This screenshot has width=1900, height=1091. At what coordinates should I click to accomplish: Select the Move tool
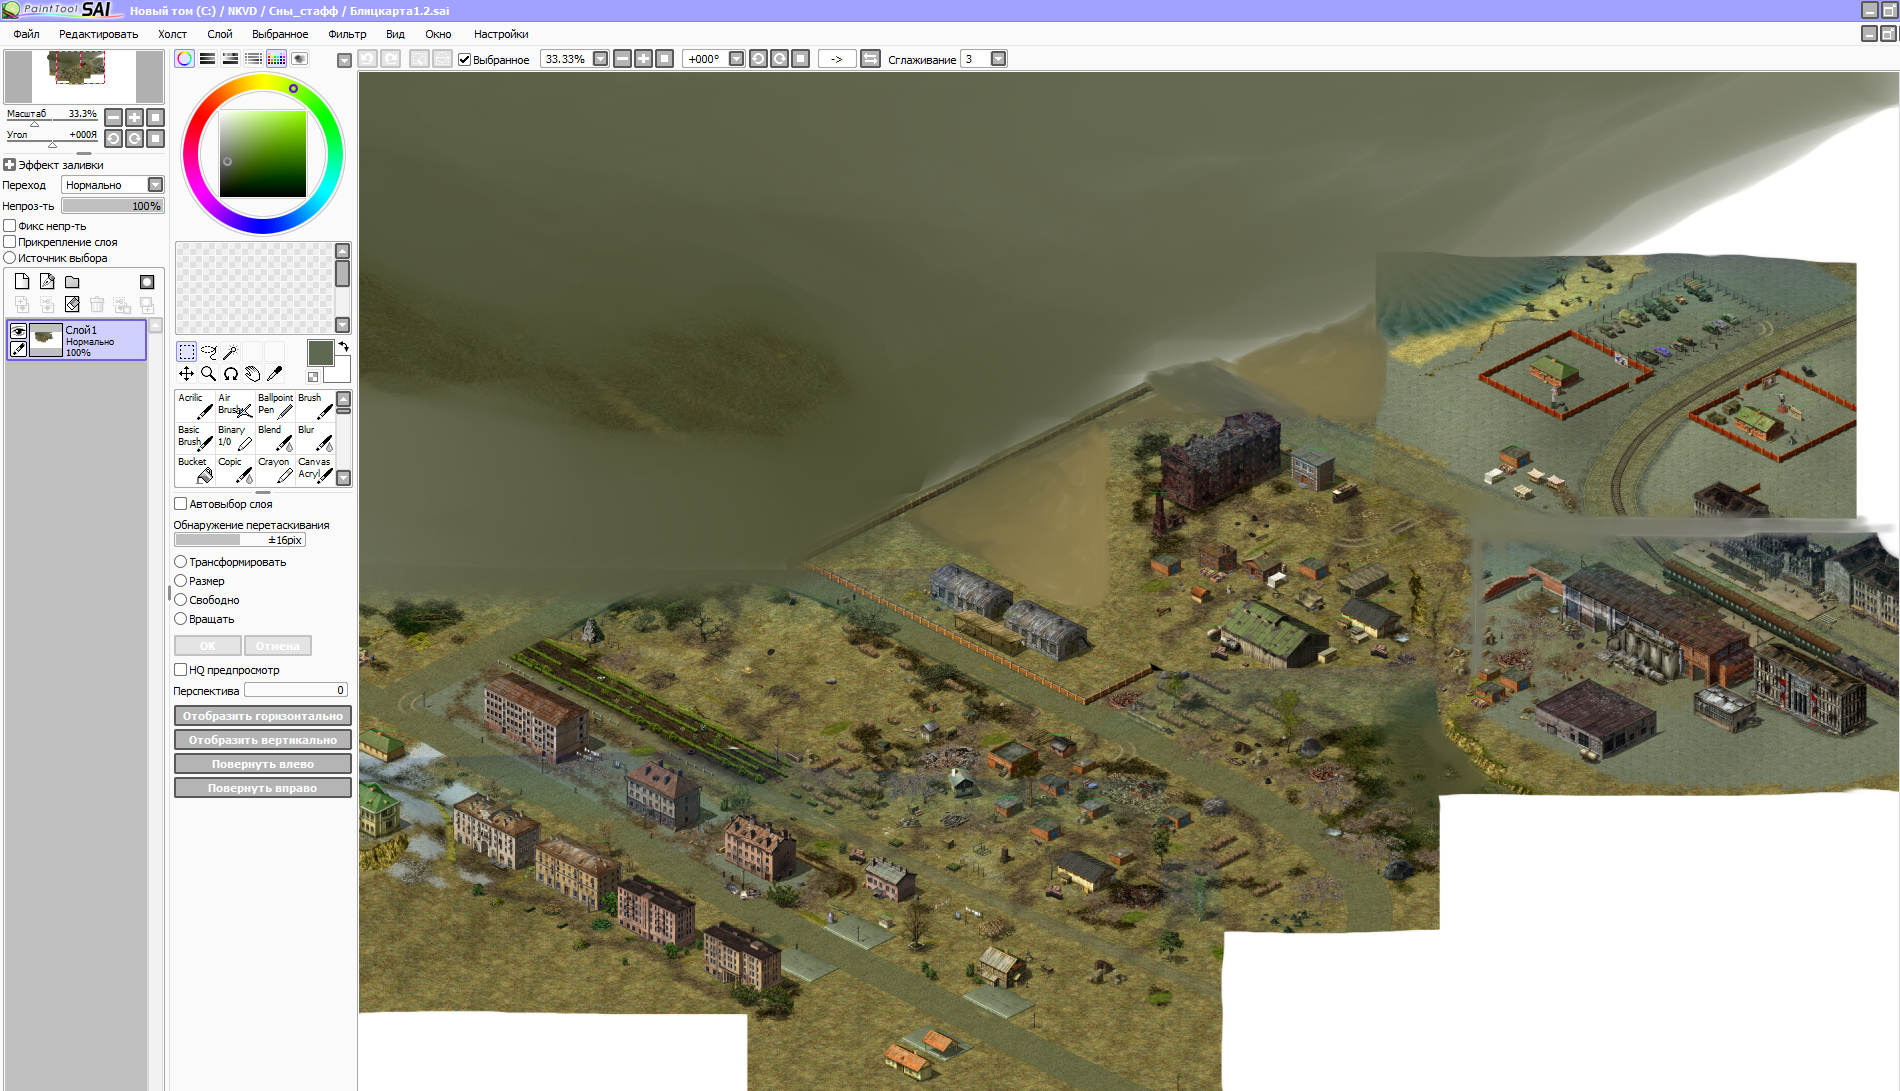coord(187,374)
